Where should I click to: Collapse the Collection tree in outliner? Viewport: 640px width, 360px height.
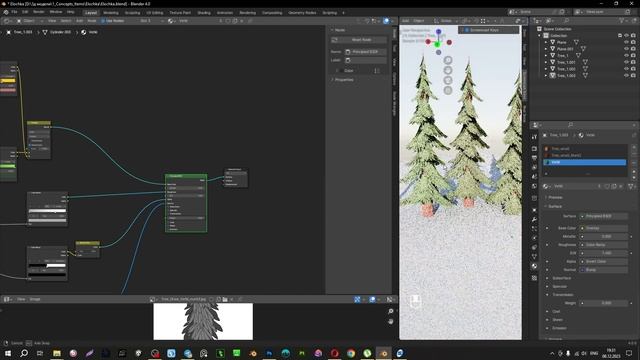point(540,36)
